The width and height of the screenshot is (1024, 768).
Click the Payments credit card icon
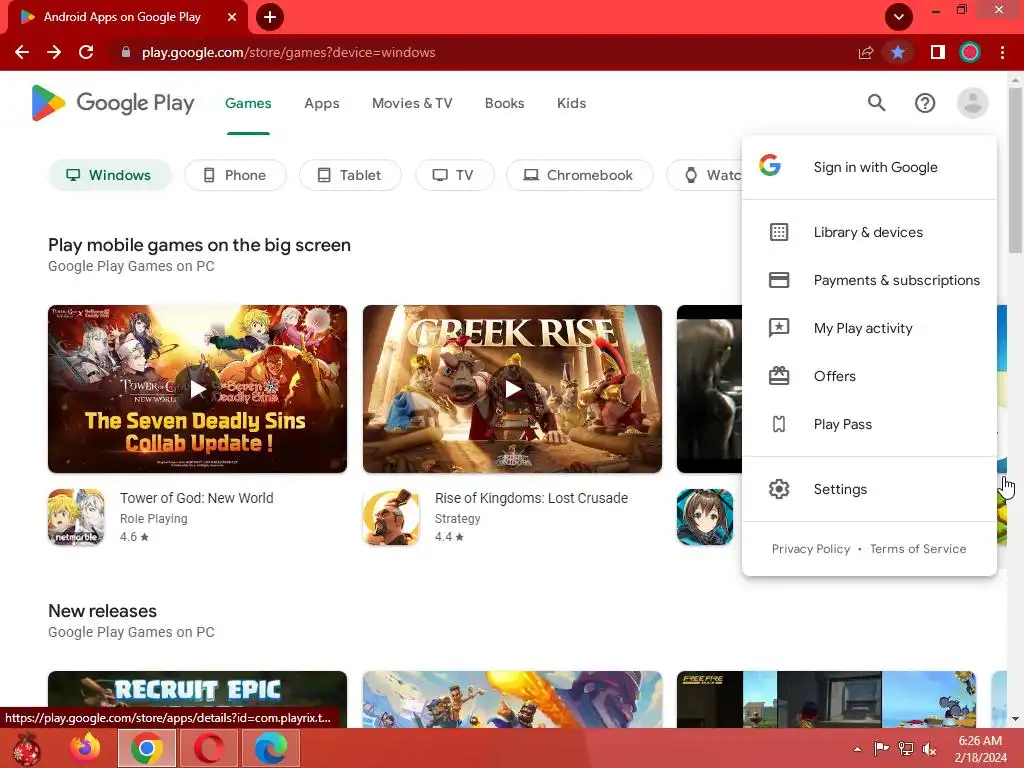click(779, 280)
